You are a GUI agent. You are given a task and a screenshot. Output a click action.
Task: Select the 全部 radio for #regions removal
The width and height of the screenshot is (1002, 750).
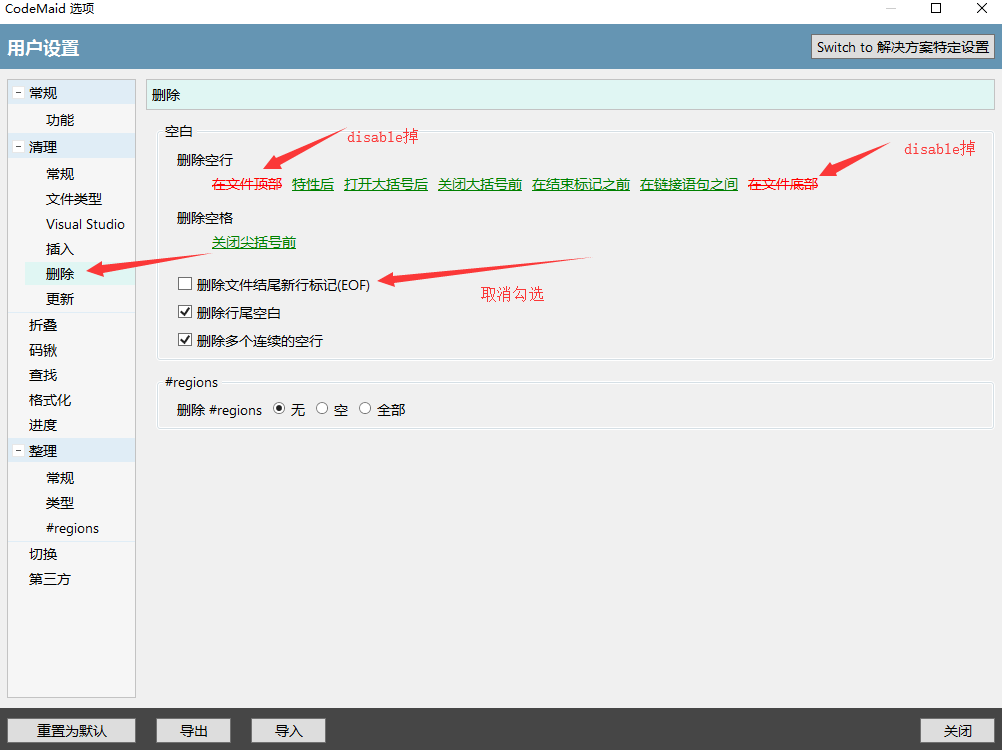[365, 408]
